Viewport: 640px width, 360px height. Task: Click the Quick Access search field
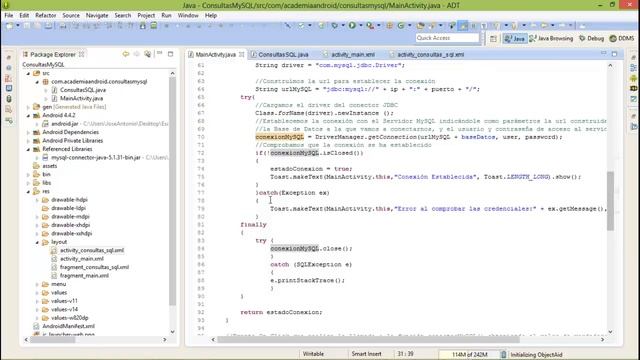pos(447,38)
